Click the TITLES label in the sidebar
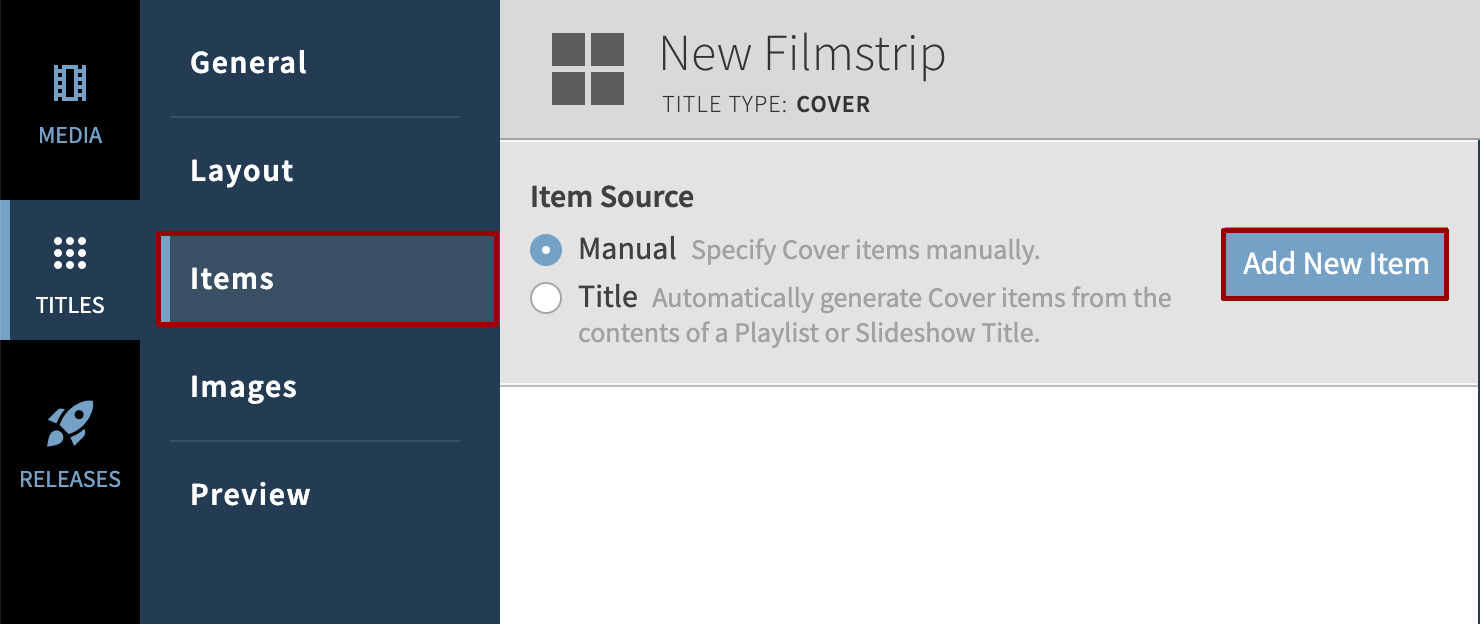This screenshot has height=624, width=1480. pos(70,305)
